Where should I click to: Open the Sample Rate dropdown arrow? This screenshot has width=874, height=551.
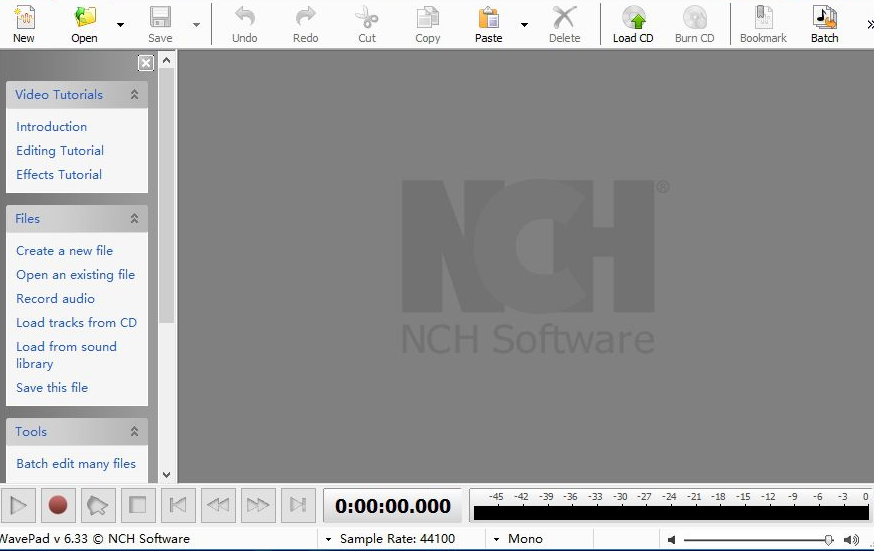(328, 539)
